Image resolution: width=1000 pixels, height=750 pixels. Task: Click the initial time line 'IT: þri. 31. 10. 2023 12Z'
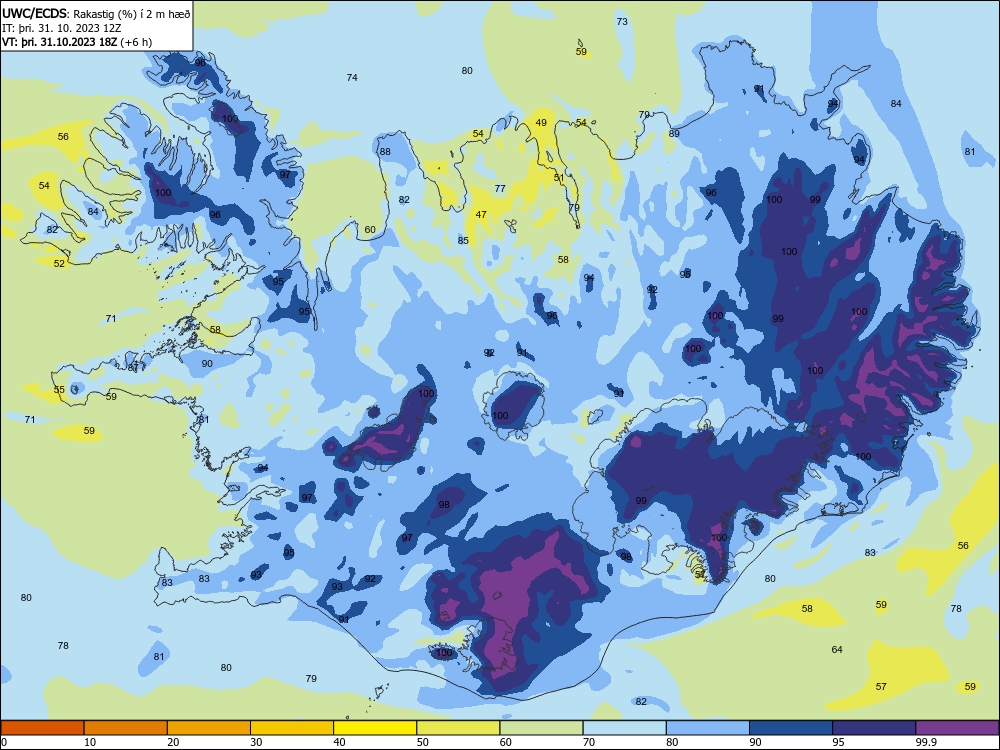(x=62, y=28)
